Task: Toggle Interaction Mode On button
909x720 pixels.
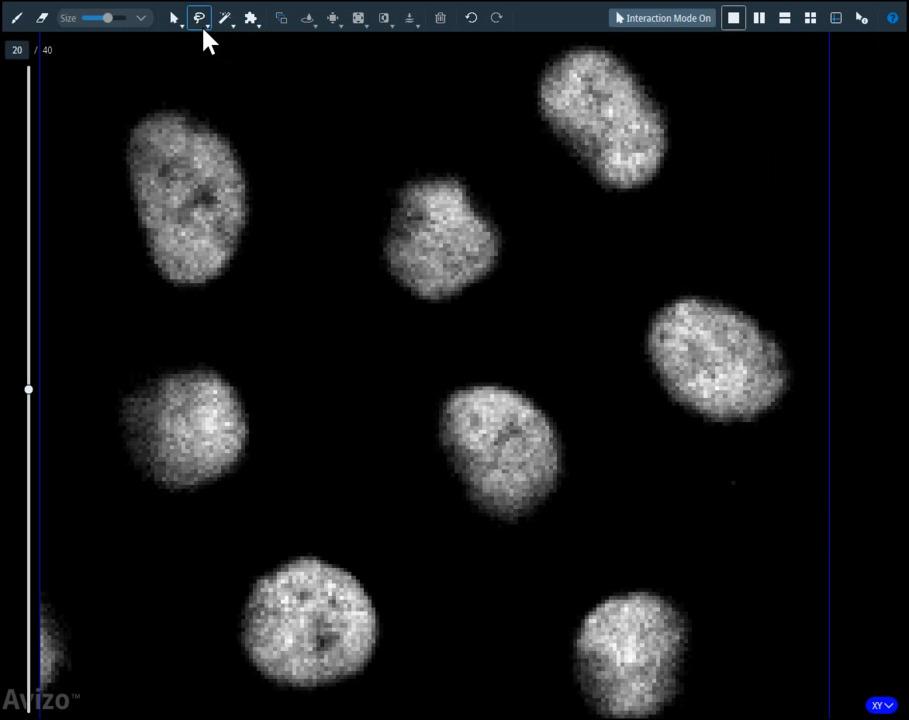Action: pyautogui.click(x=663, y=18)
